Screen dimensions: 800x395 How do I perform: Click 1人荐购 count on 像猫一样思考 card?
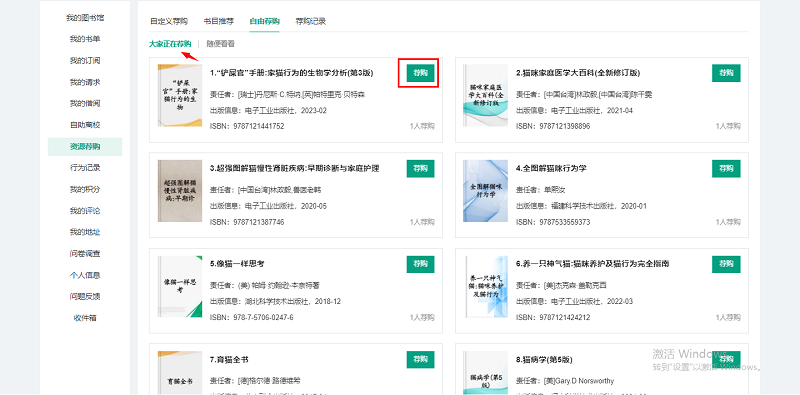422,317
